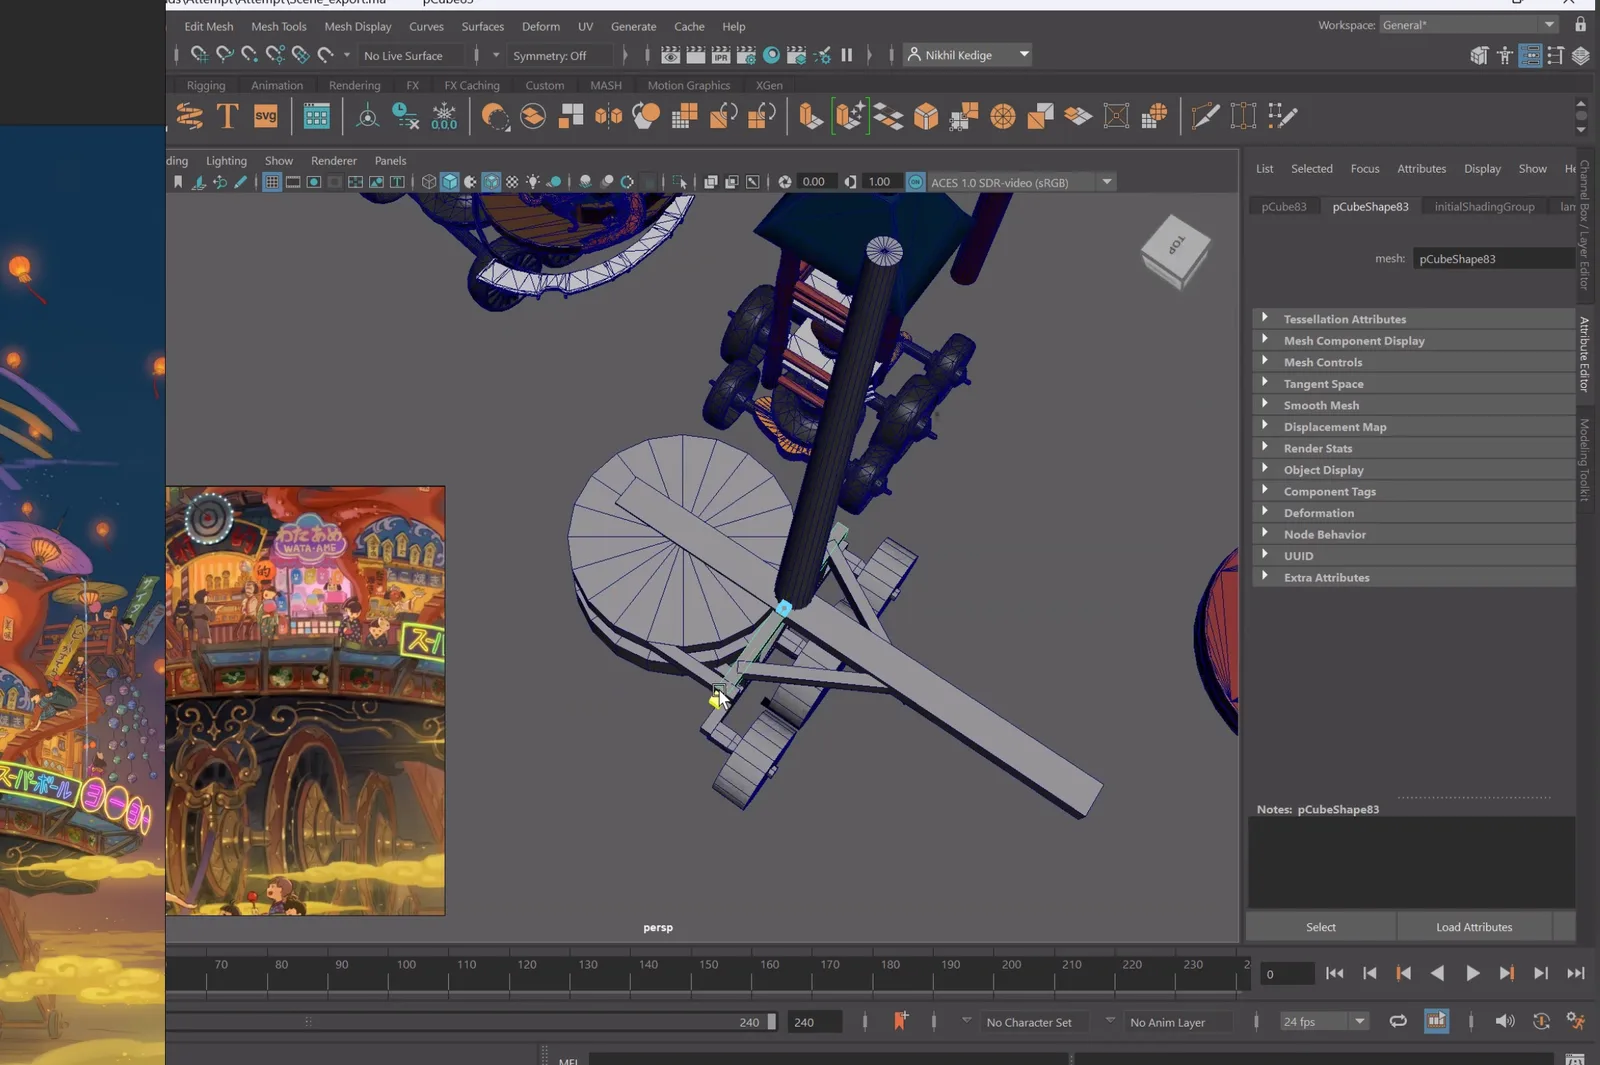The height and width of the screenshot is (1065, 1600).
Task: Click the mesh name field pCubeShape83
Action: pyautogui.click(x=1494, y=259)
